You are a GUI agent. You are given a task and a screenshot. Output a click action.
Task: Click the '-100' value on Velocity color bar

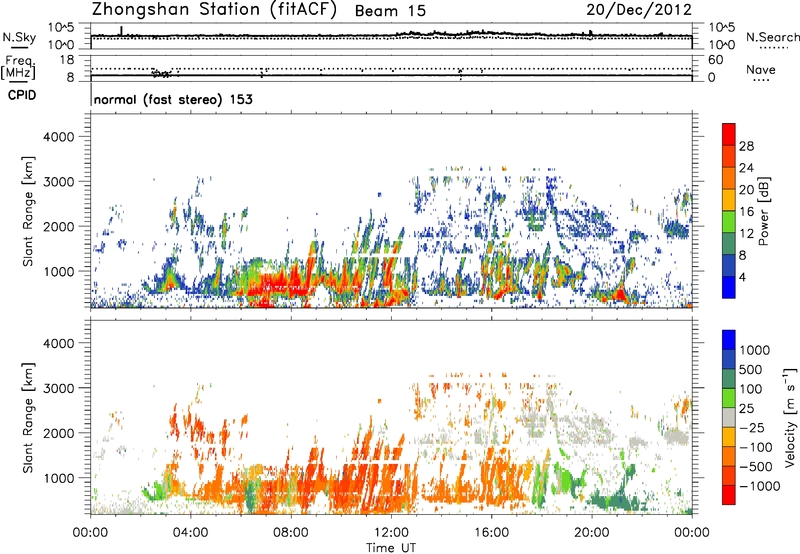click(x=756, y=447)
